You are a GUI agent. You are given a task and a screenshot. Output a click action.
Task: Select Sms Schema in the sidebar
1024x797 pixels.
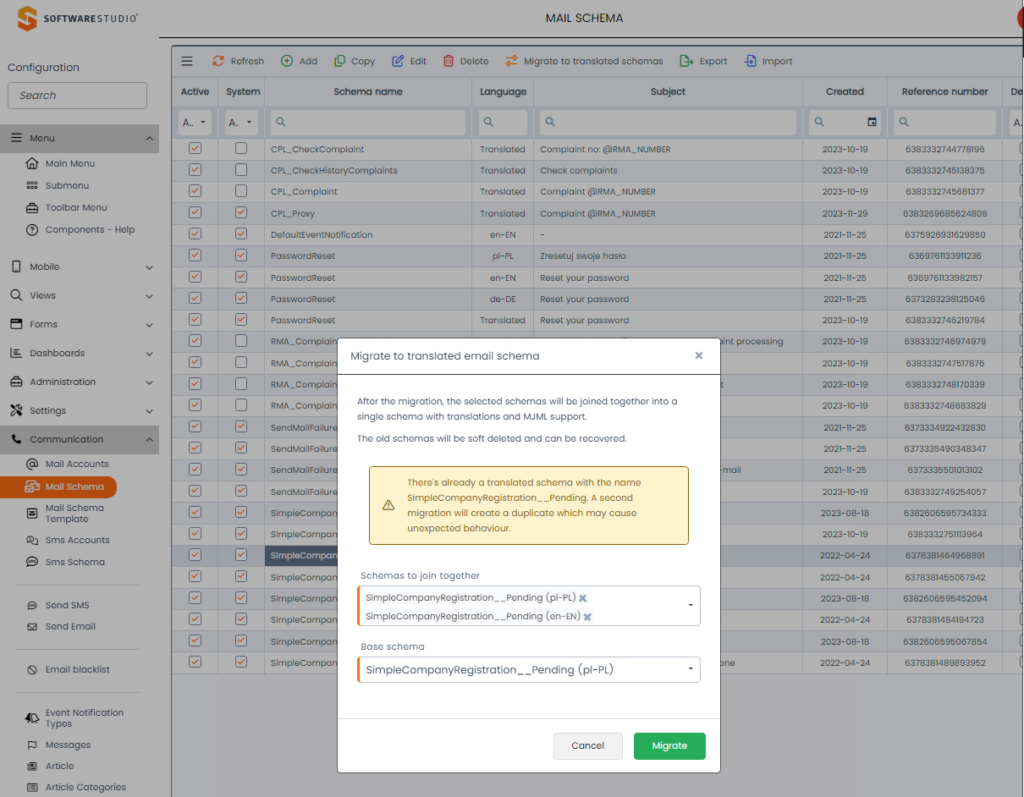tap(74, 562)
